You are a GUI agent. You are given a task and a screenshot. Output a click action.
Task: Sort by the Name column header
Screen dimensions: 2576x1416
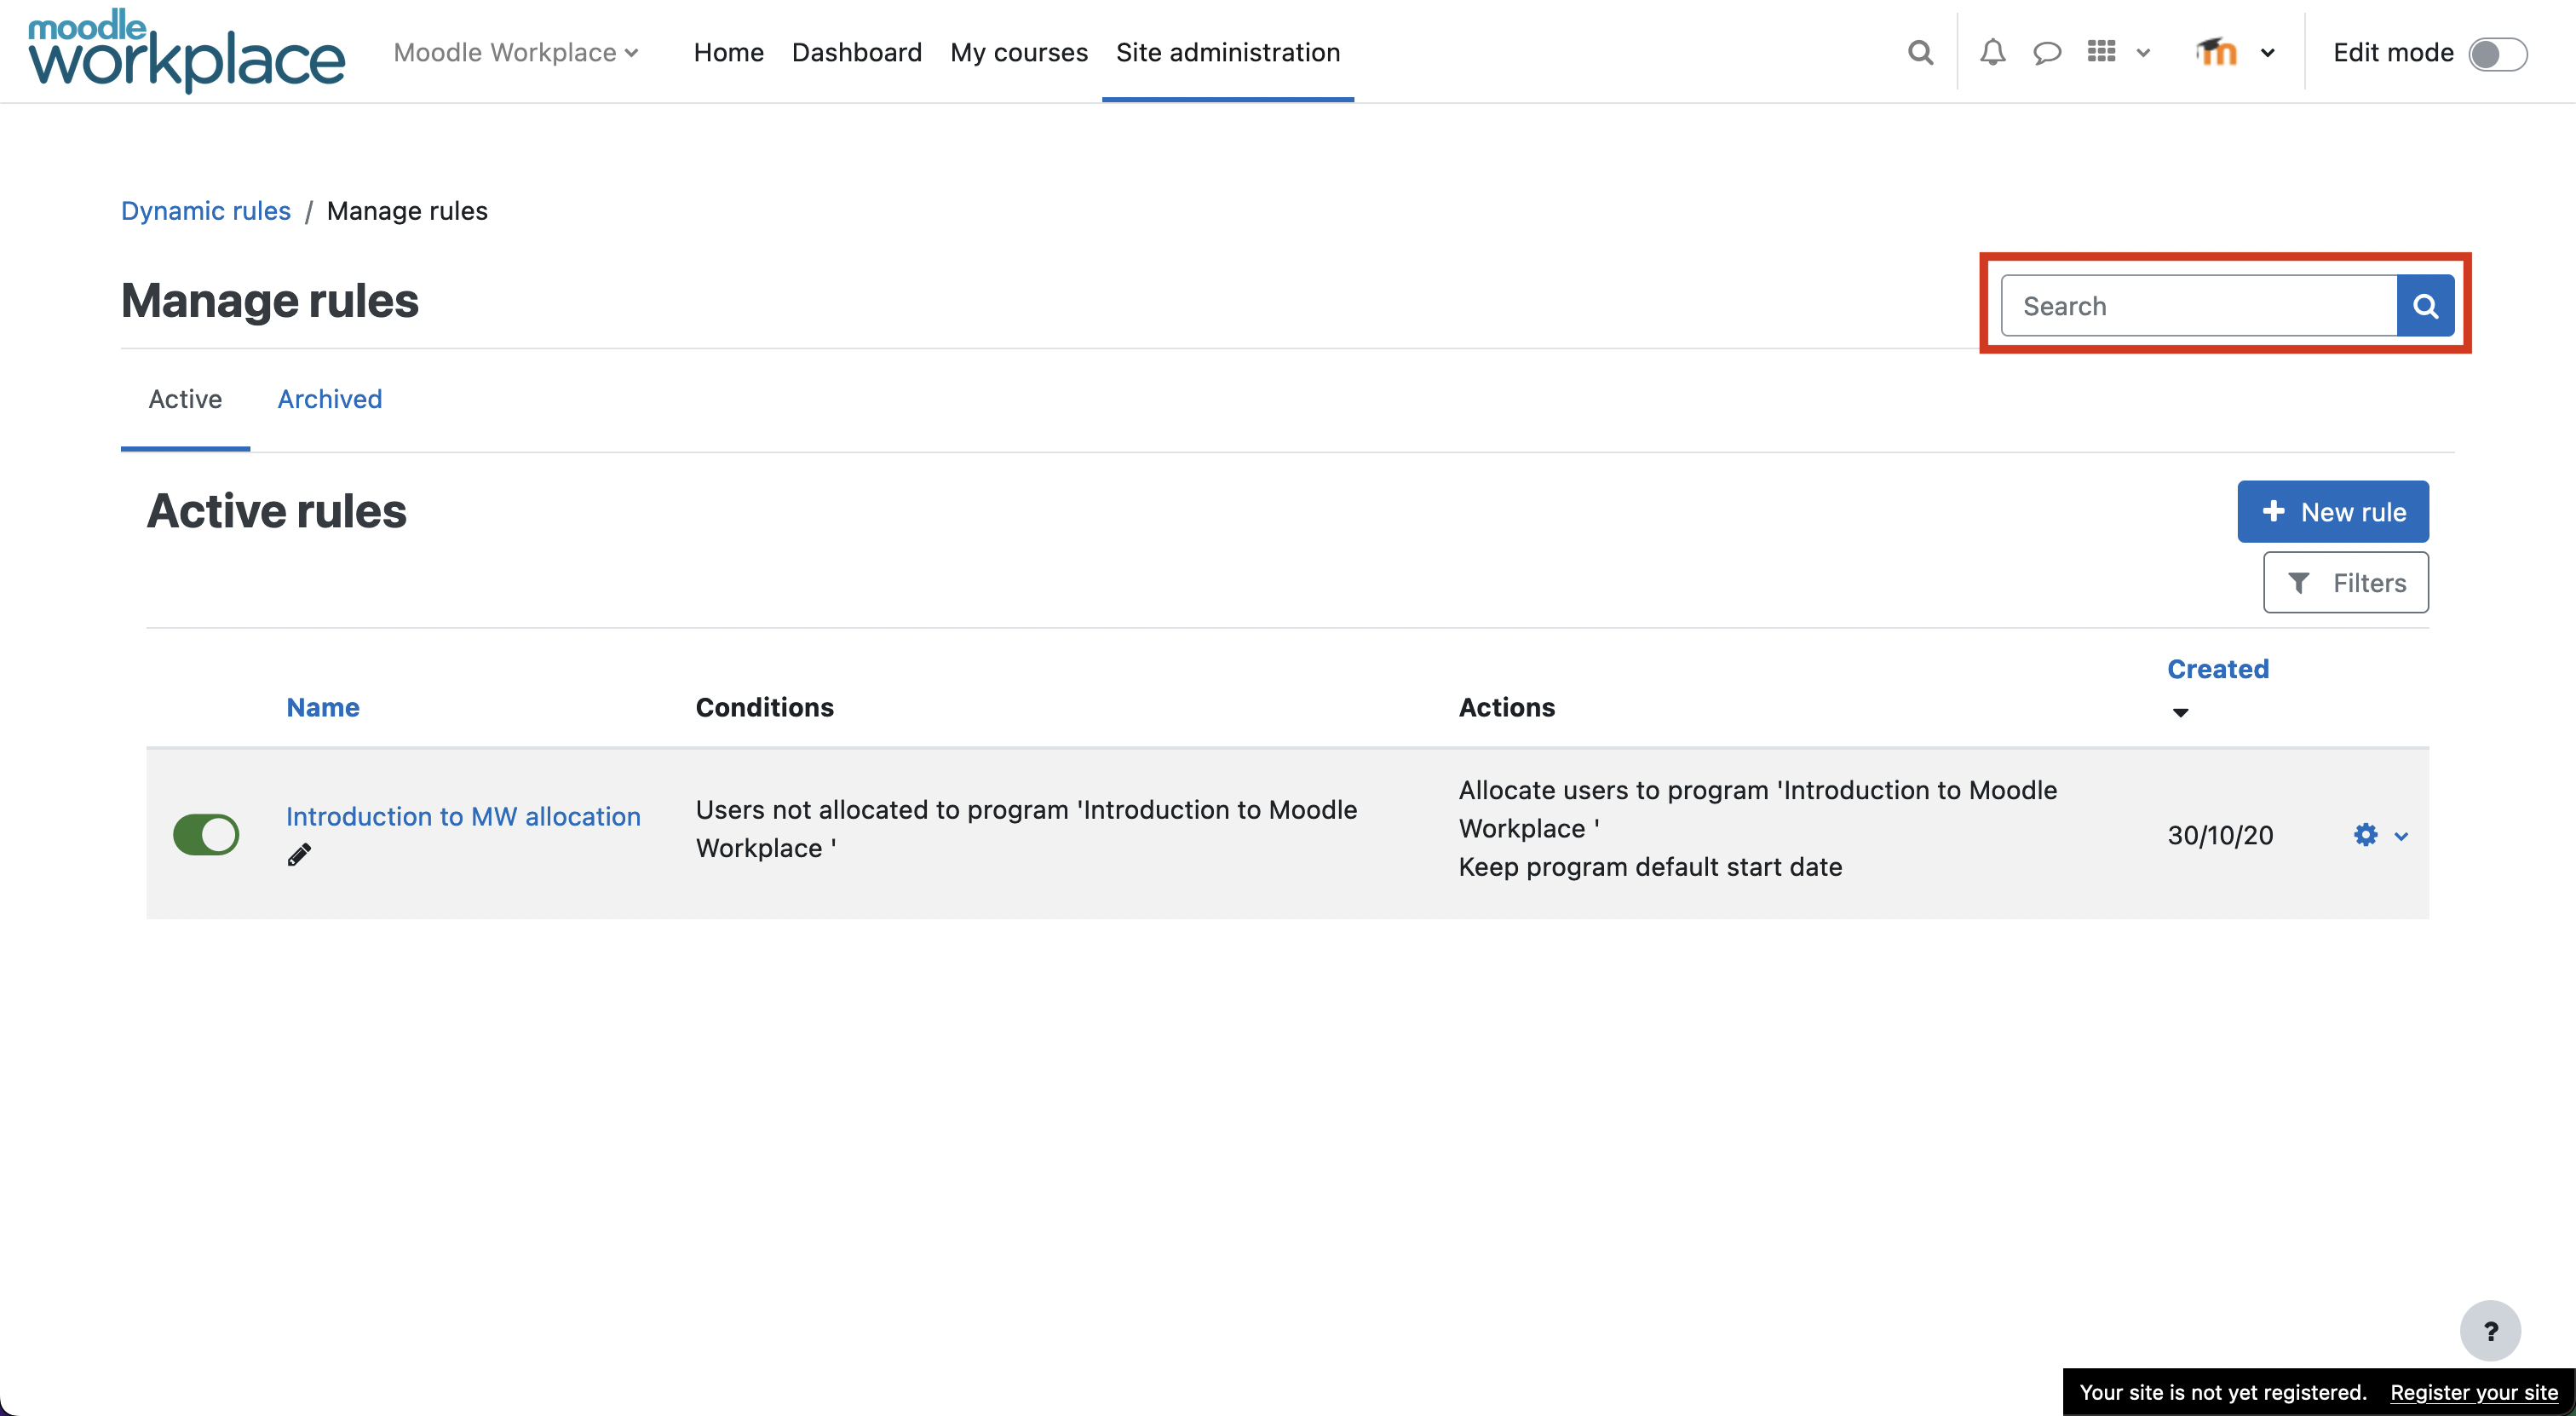coord(323,707)
